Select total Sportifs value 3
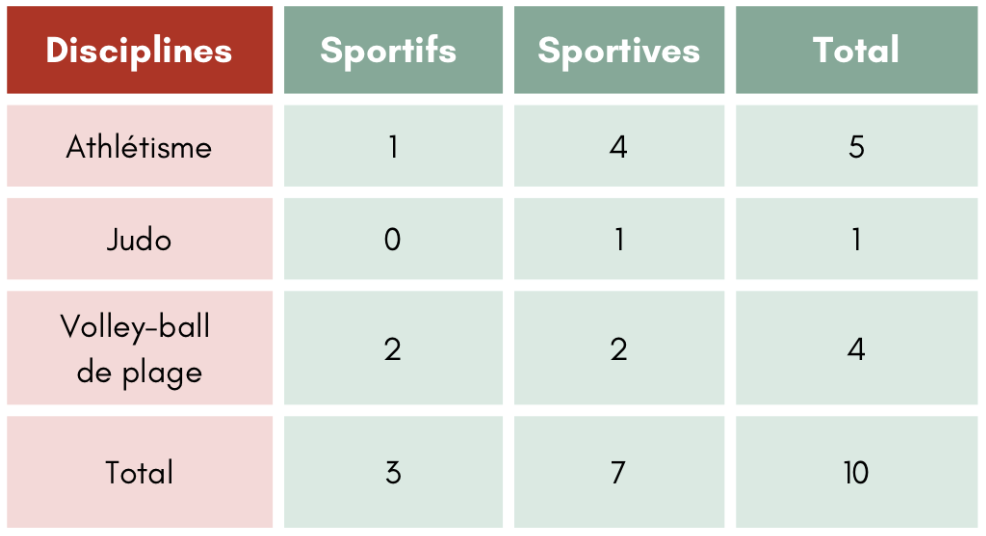Viewport: 986px width, 536px height. 393,472
